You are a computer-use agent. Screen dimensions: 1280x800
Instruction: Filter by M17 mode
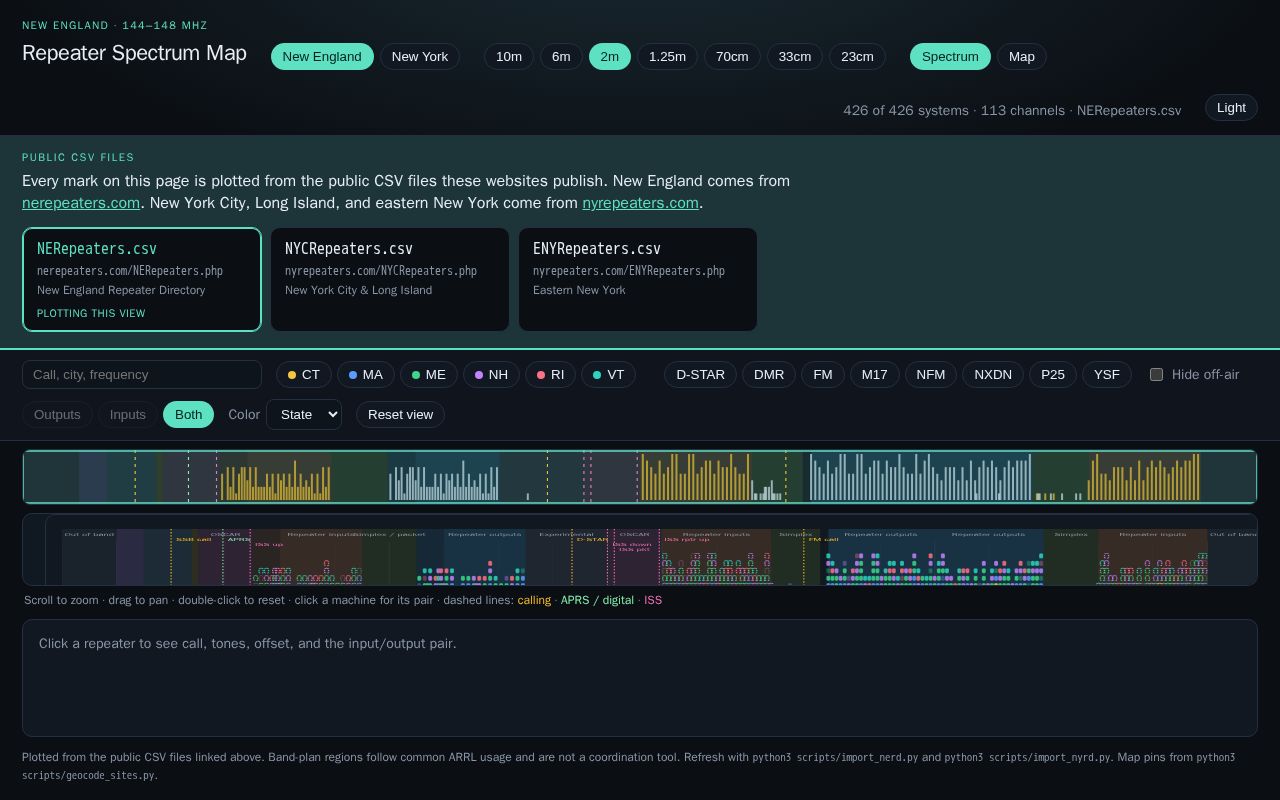pyautogui.click(x=875, y=374)
